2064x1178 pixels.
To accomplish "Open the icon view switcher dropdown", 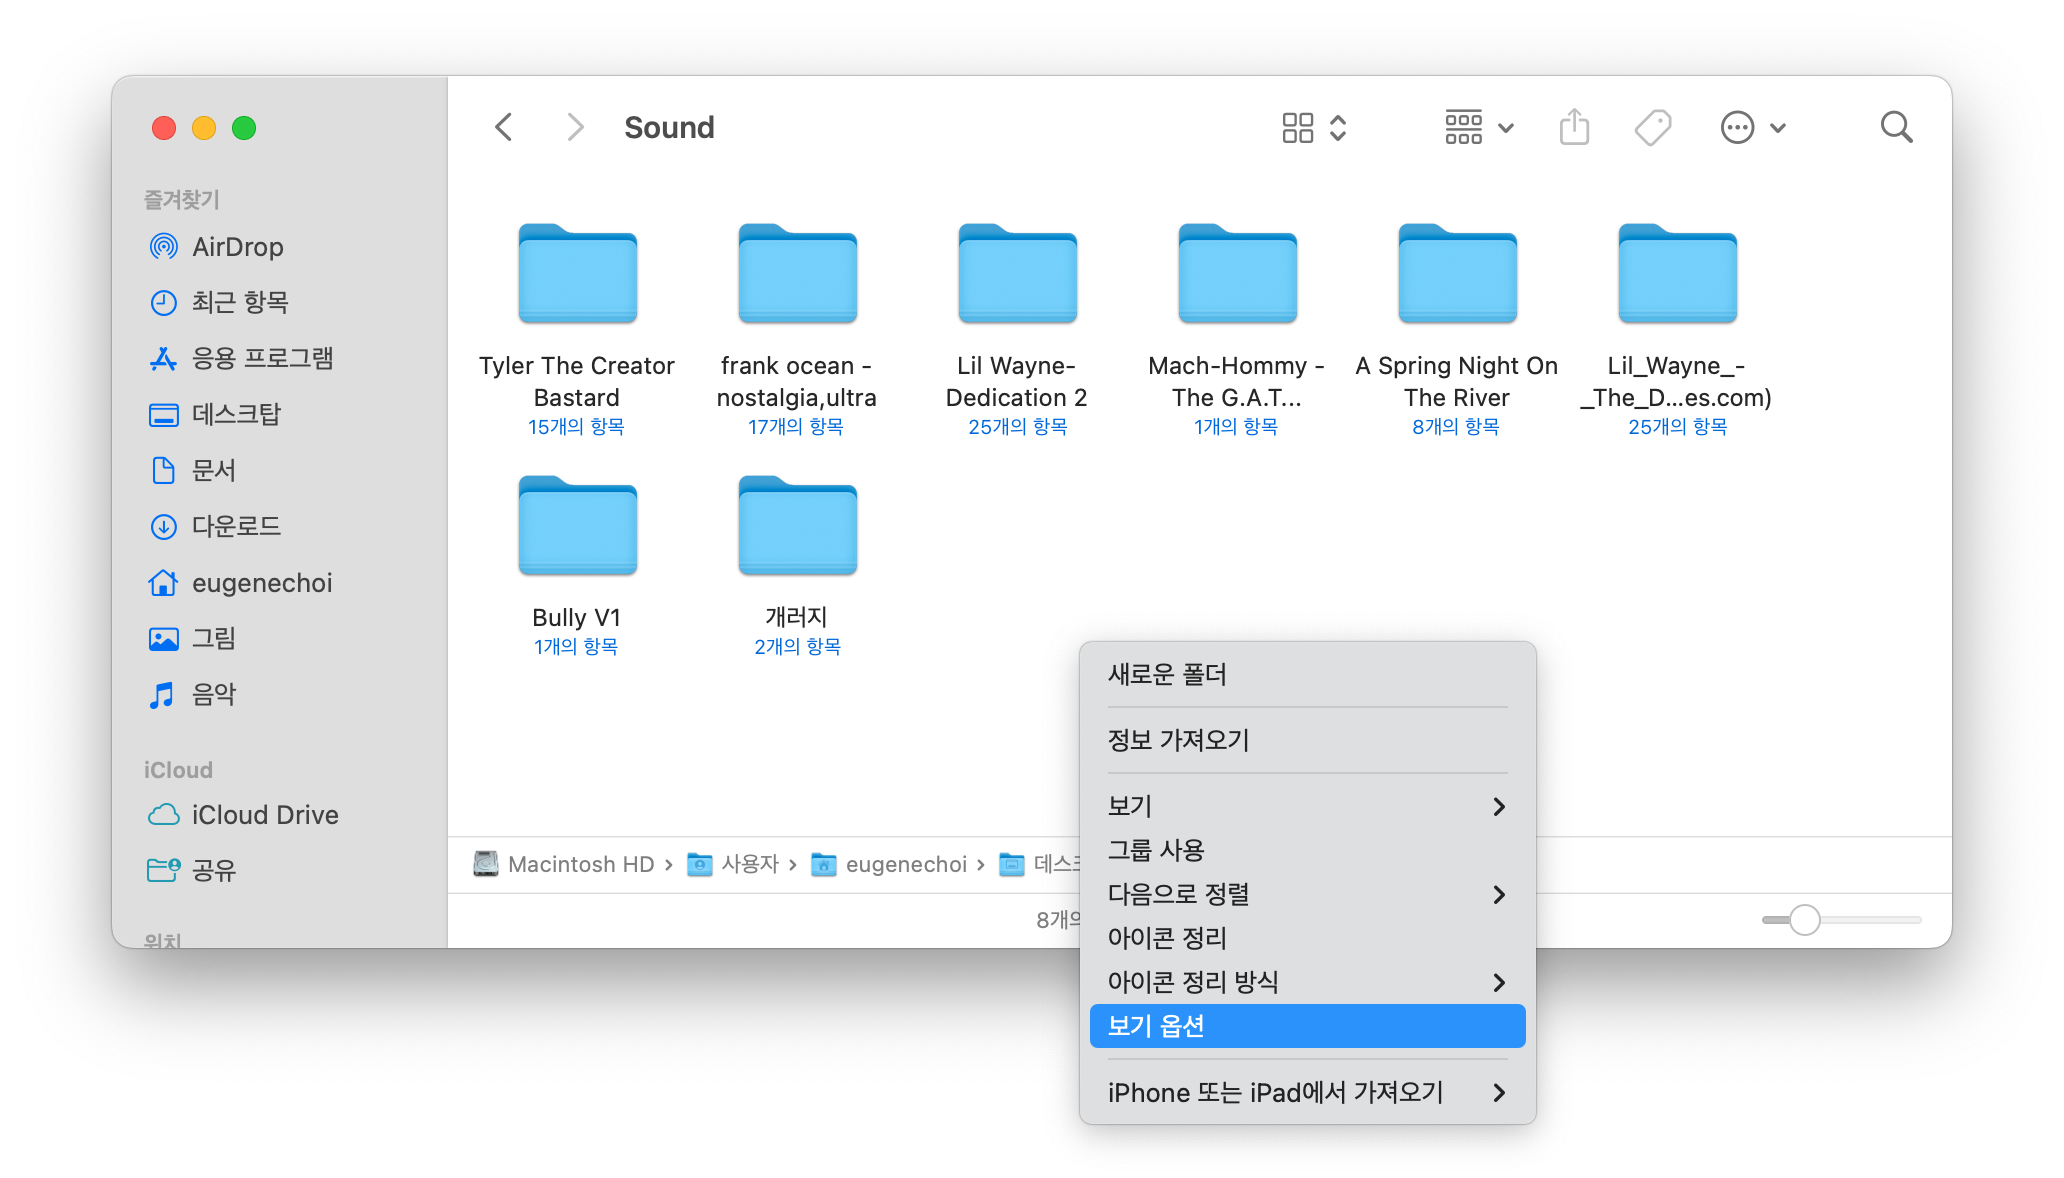I will pyautogui.click(x=1314, y=128).
